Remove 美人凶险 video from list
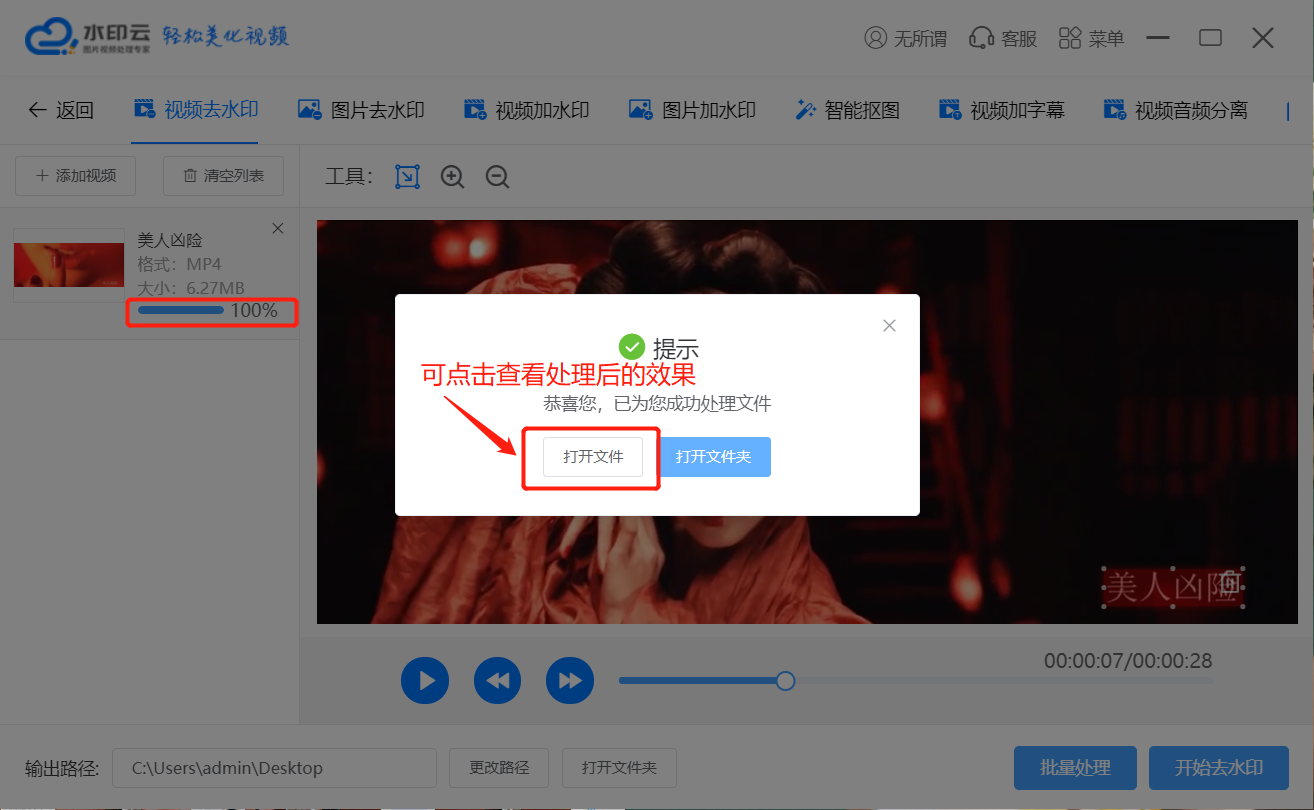 click(x=278, y=229)
